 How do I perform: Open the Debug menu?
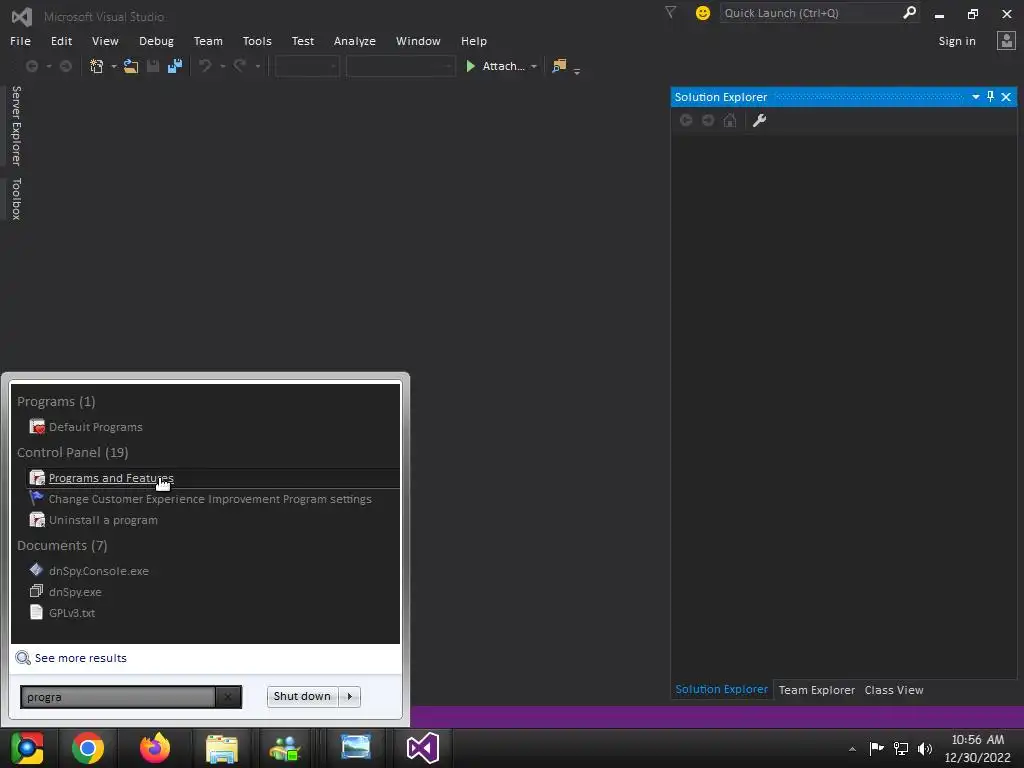(x=156, y=41)
